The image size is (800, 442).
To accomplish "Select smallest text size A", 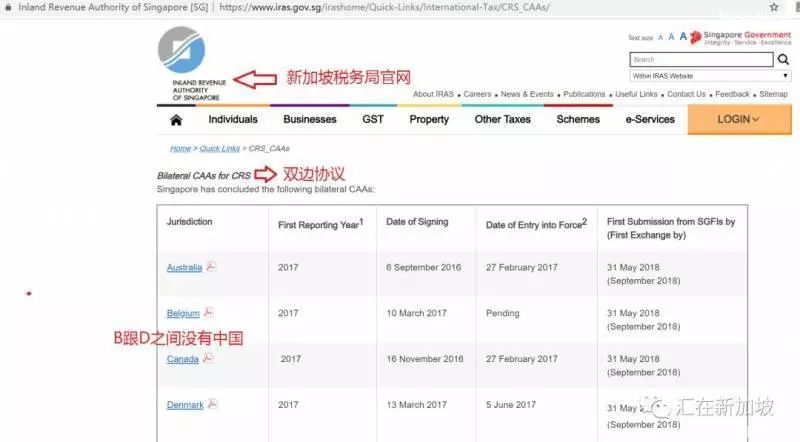I will [x=660, y=38].
